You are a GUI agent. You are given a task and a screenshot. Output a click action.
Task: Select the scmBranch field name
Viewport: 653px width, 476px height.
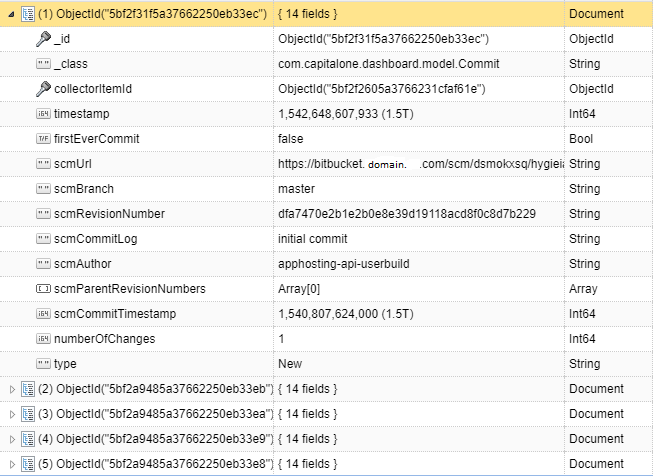tap(84, 189)
